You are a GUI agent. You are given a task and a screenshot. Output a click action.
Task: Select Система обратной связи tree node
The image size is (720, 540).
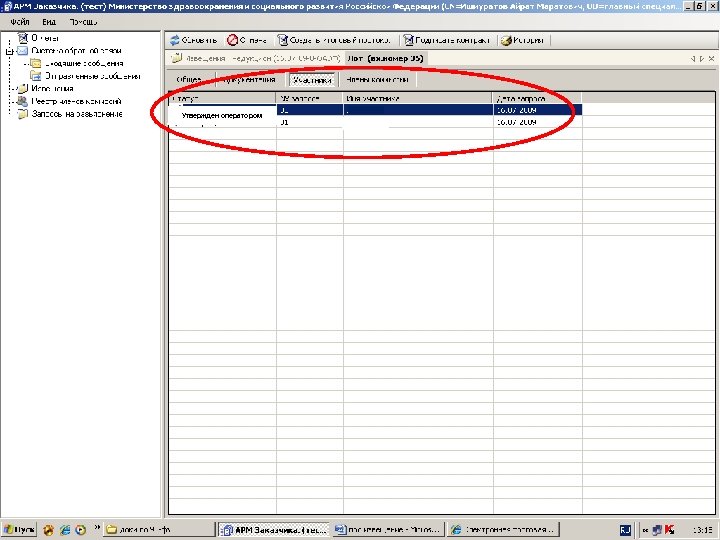point(76,51)
